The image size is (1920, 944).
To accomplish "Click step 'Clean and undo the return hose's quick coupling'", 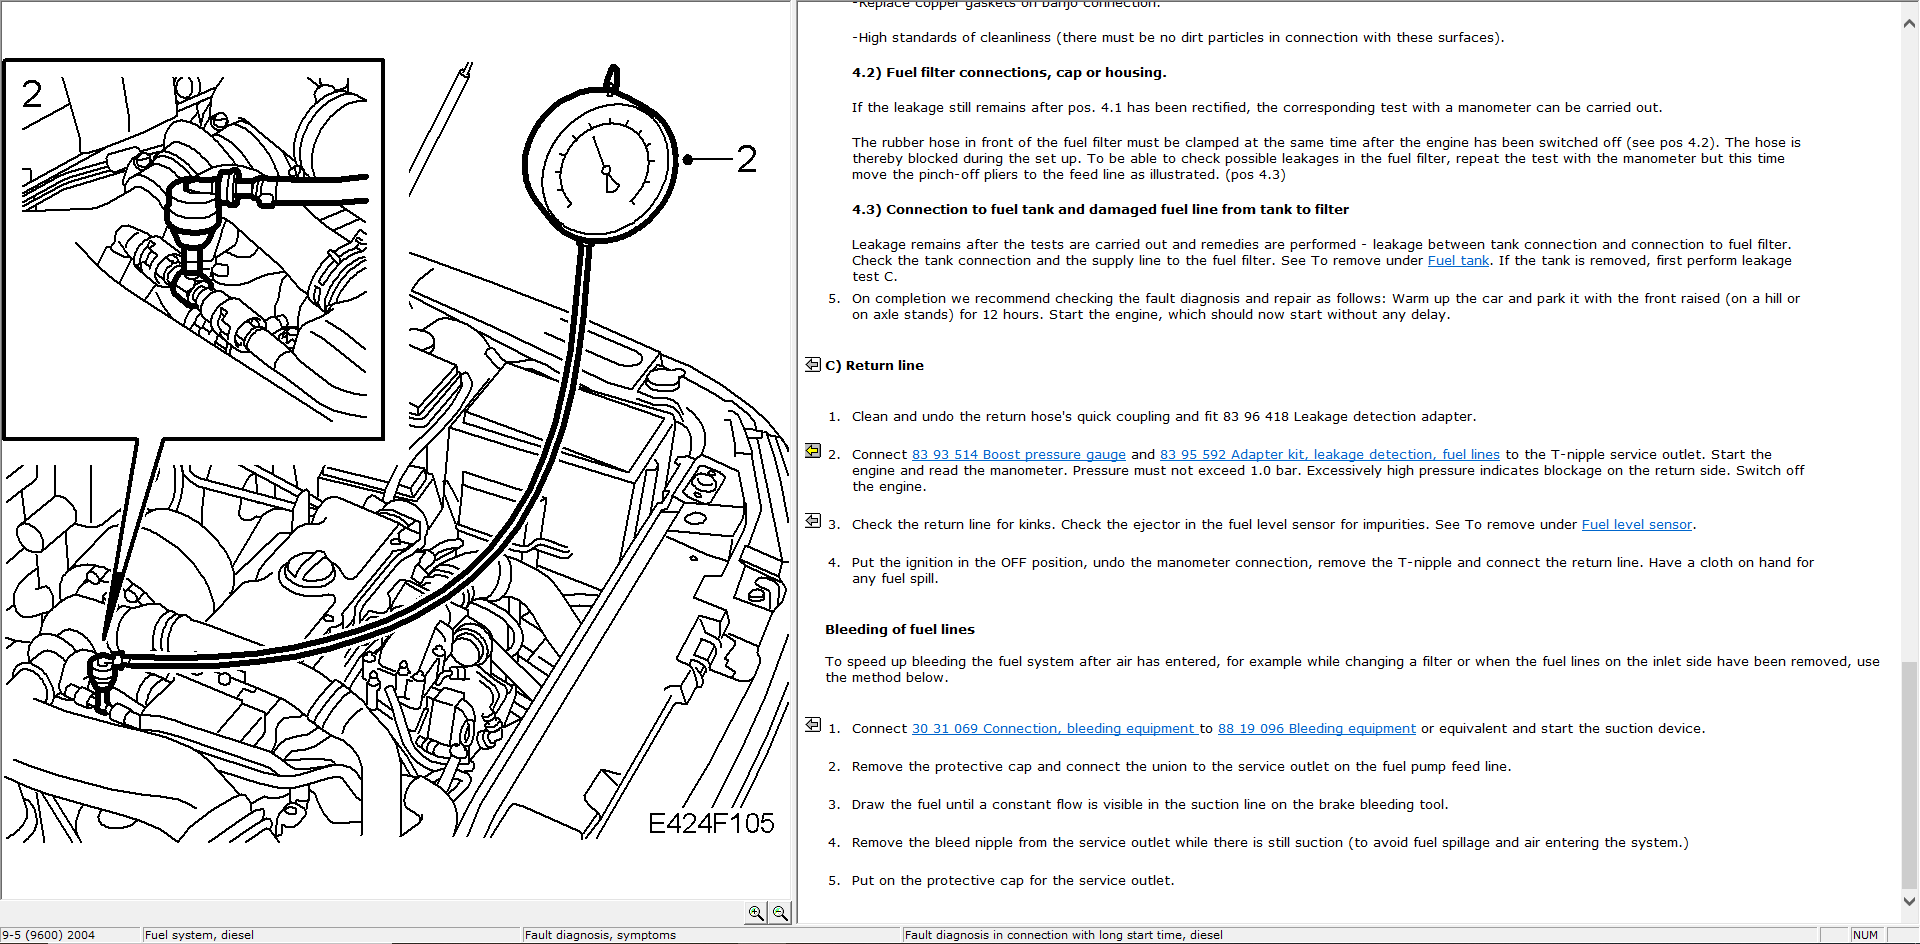I will [1164, 417].
